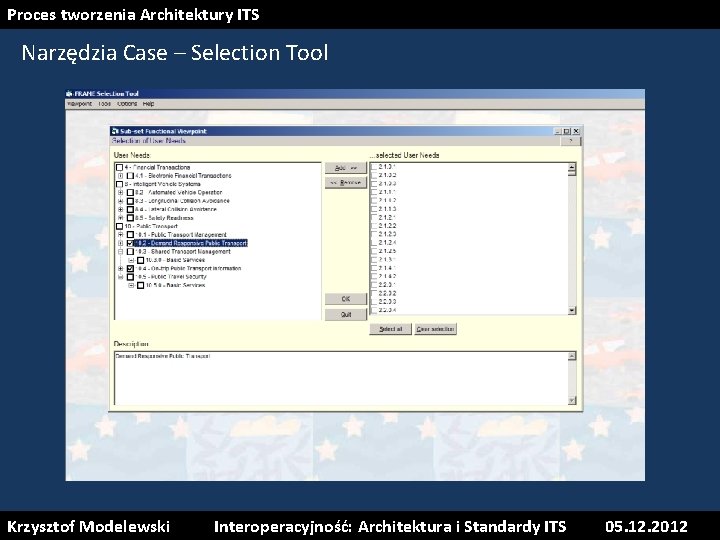Screen dimensions: 720x540
Task: Click the selected User Needs scroll down arrow
Action: pos(572,311)
